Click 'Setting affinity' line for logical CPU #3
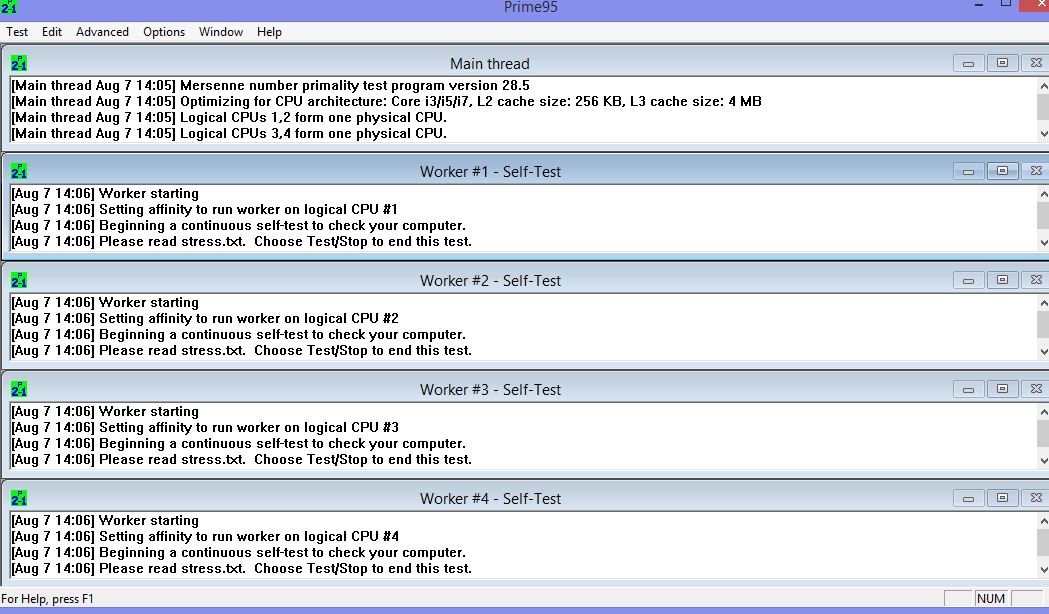 coord(204,427)
